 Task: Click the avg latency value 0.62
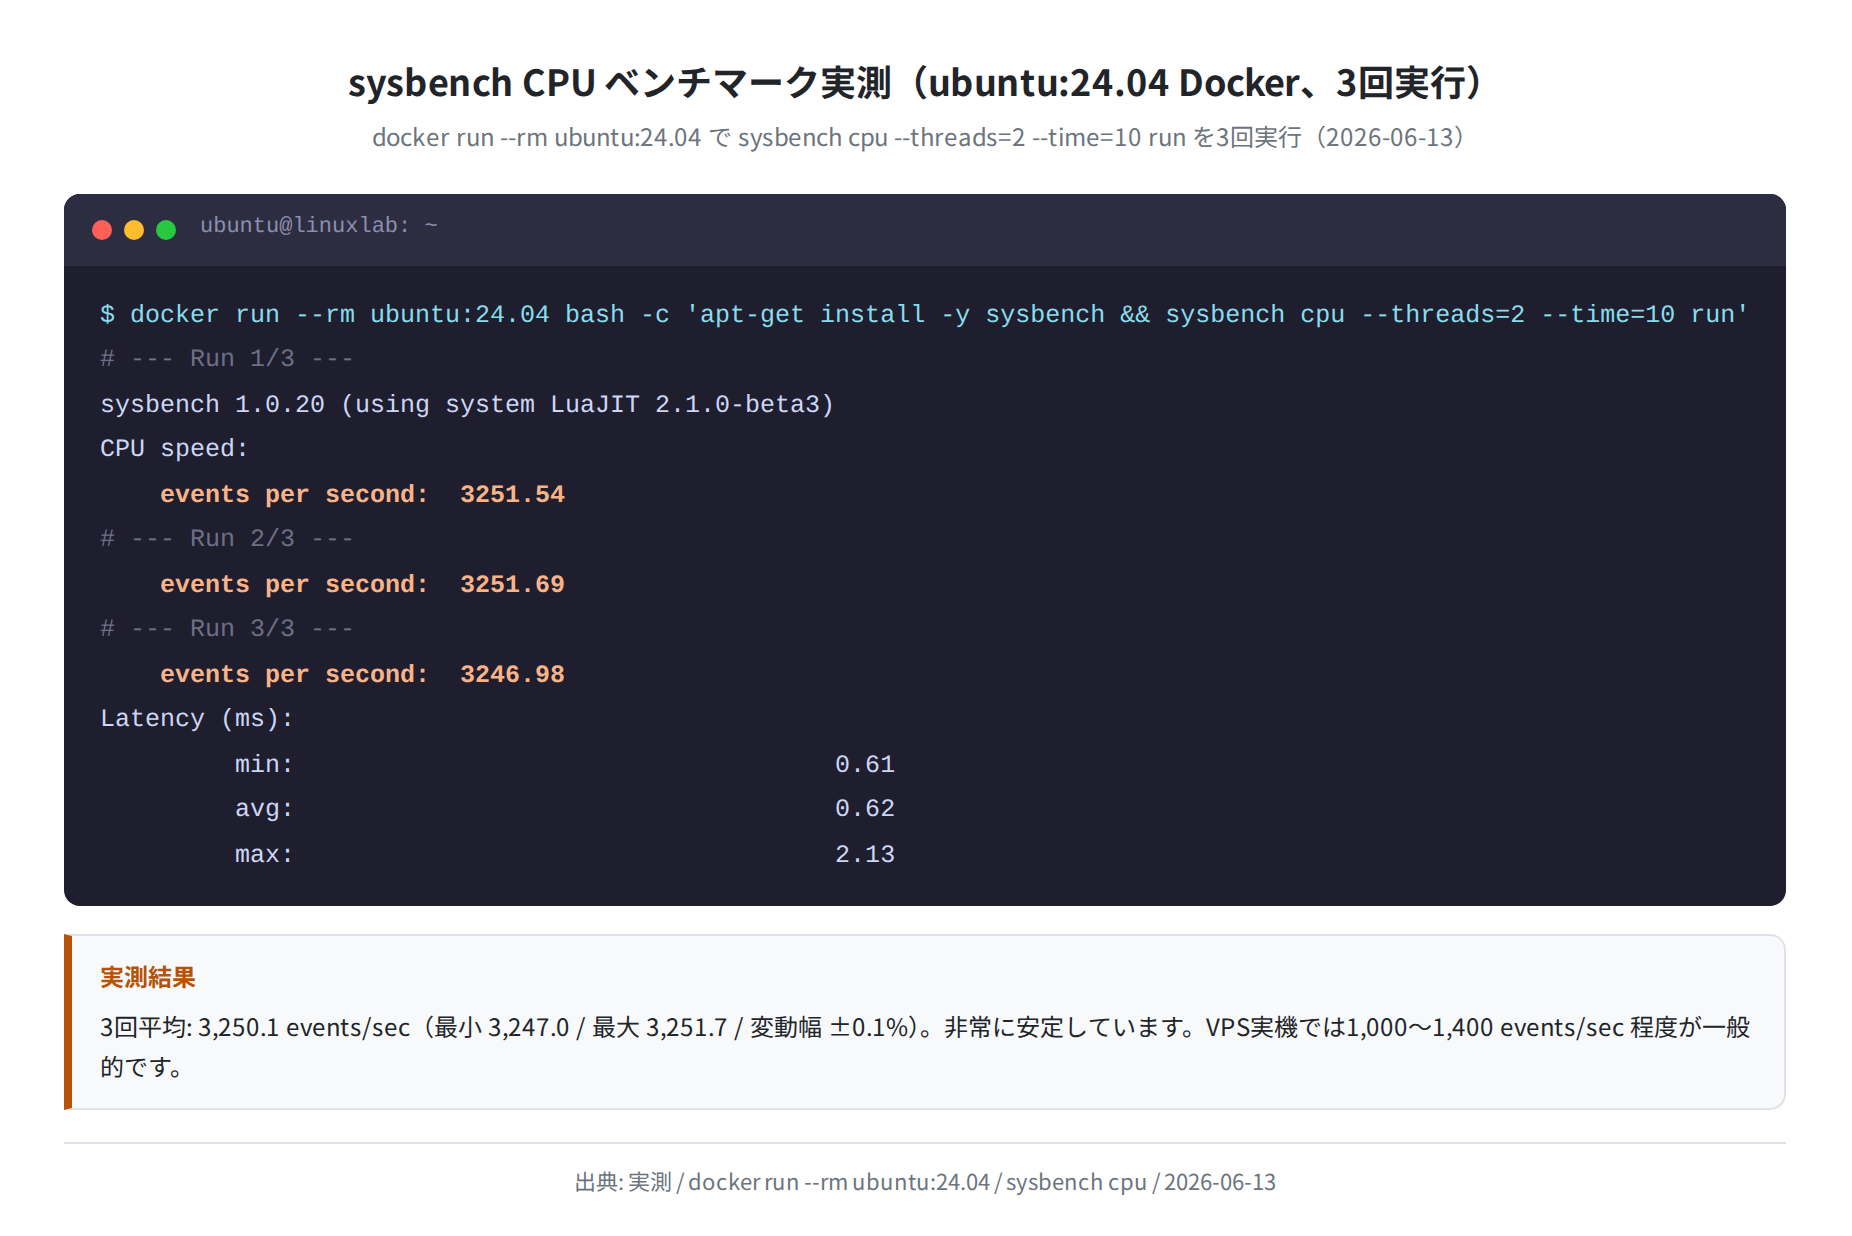865,808
